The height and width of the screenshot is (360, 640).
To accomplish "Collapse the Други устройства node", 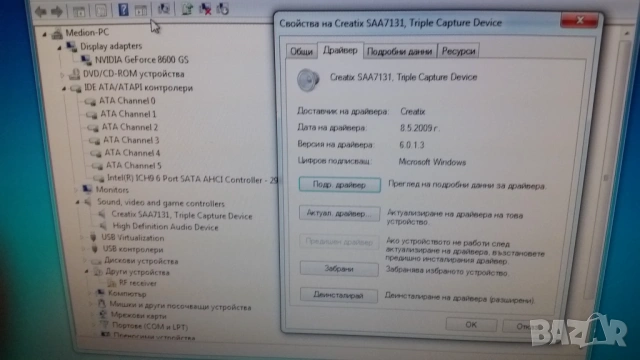I will click(87, 271).
